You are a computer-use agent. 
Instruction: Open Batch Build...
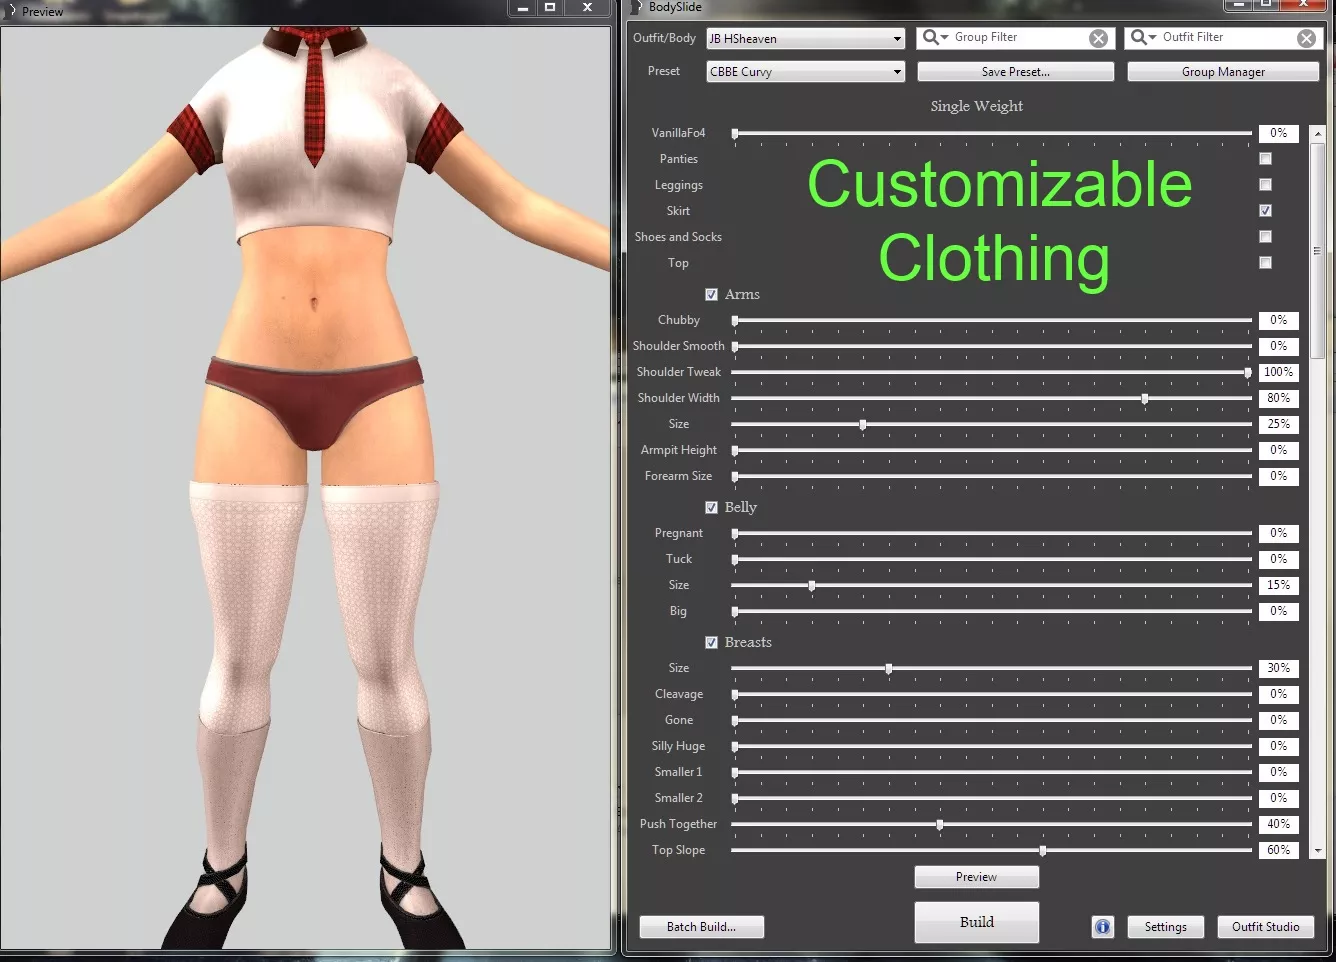(701, 927)
